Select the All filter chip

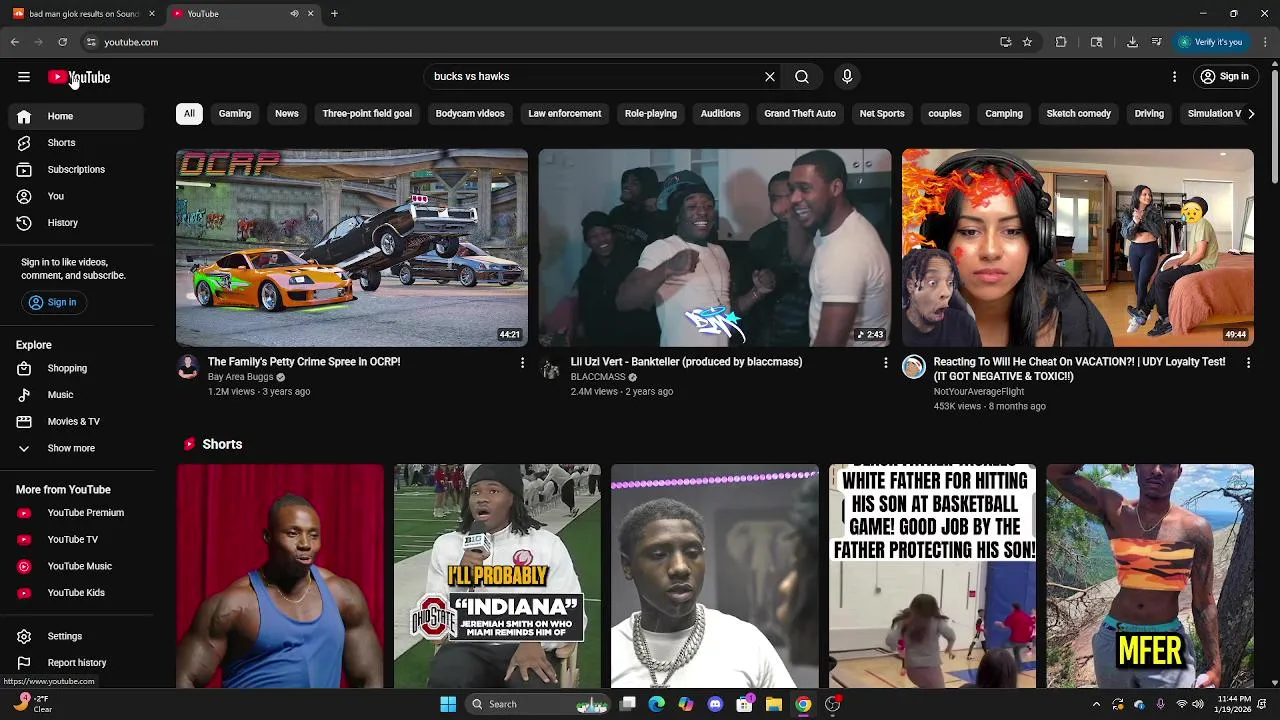pos(189,114)
